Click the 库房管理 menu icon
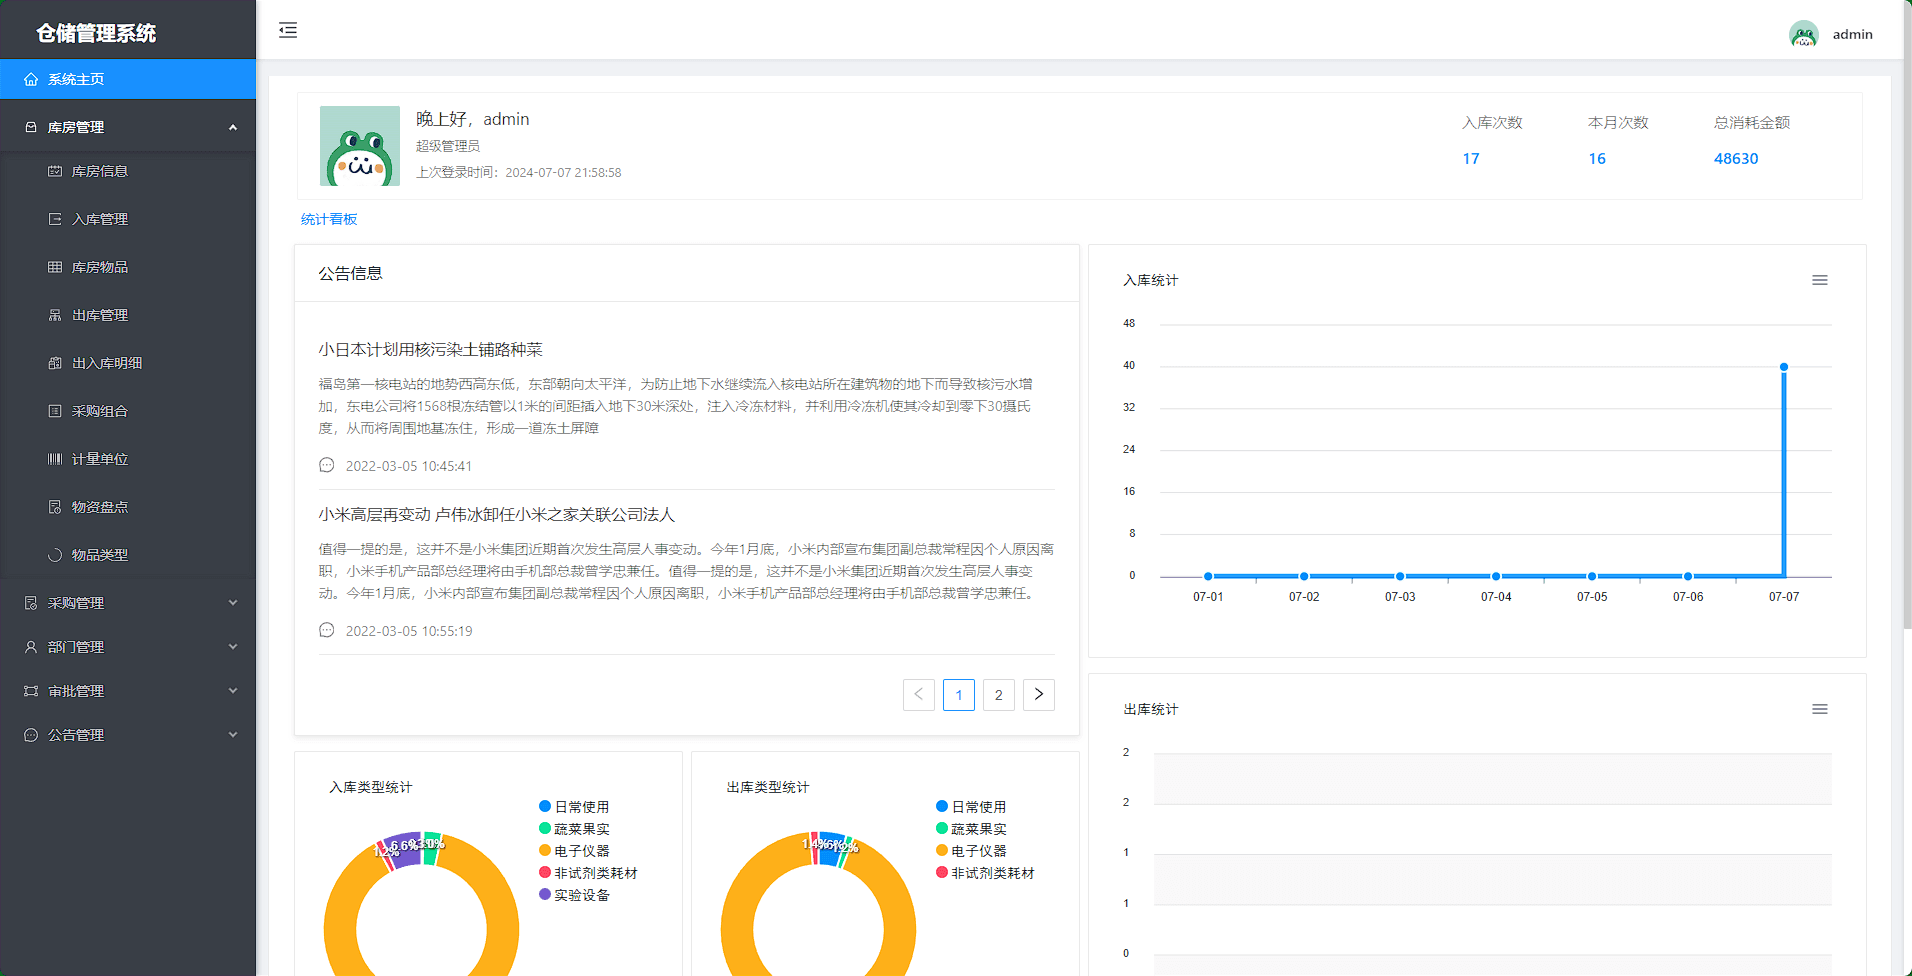Image resolution: width=1912 pixels, height=976 pixels. tap(31, 127)
